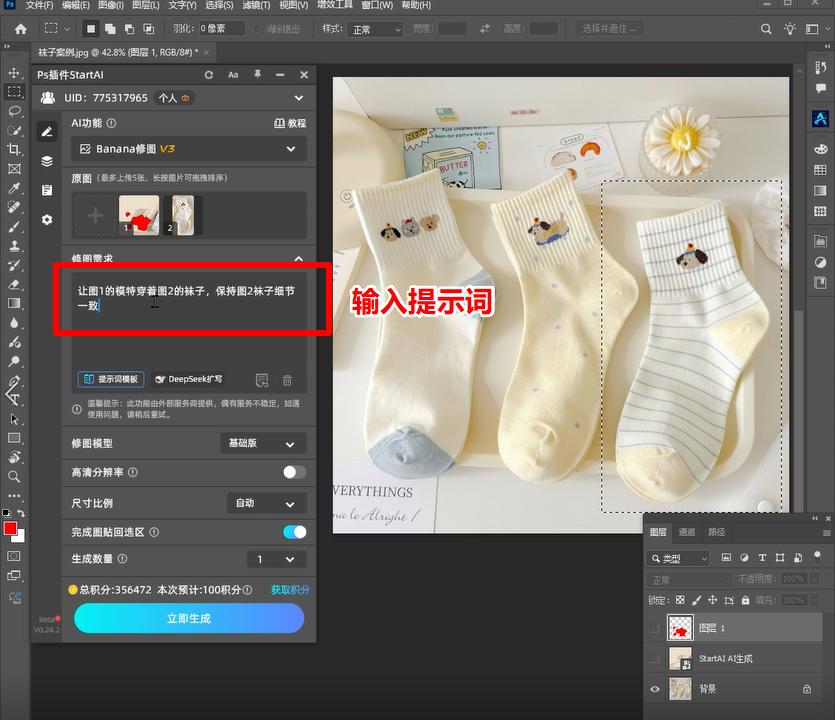This screenshot has width=835, height=720.
Task: Select the intersect with selection mode
Action: (x=149, y=29)
